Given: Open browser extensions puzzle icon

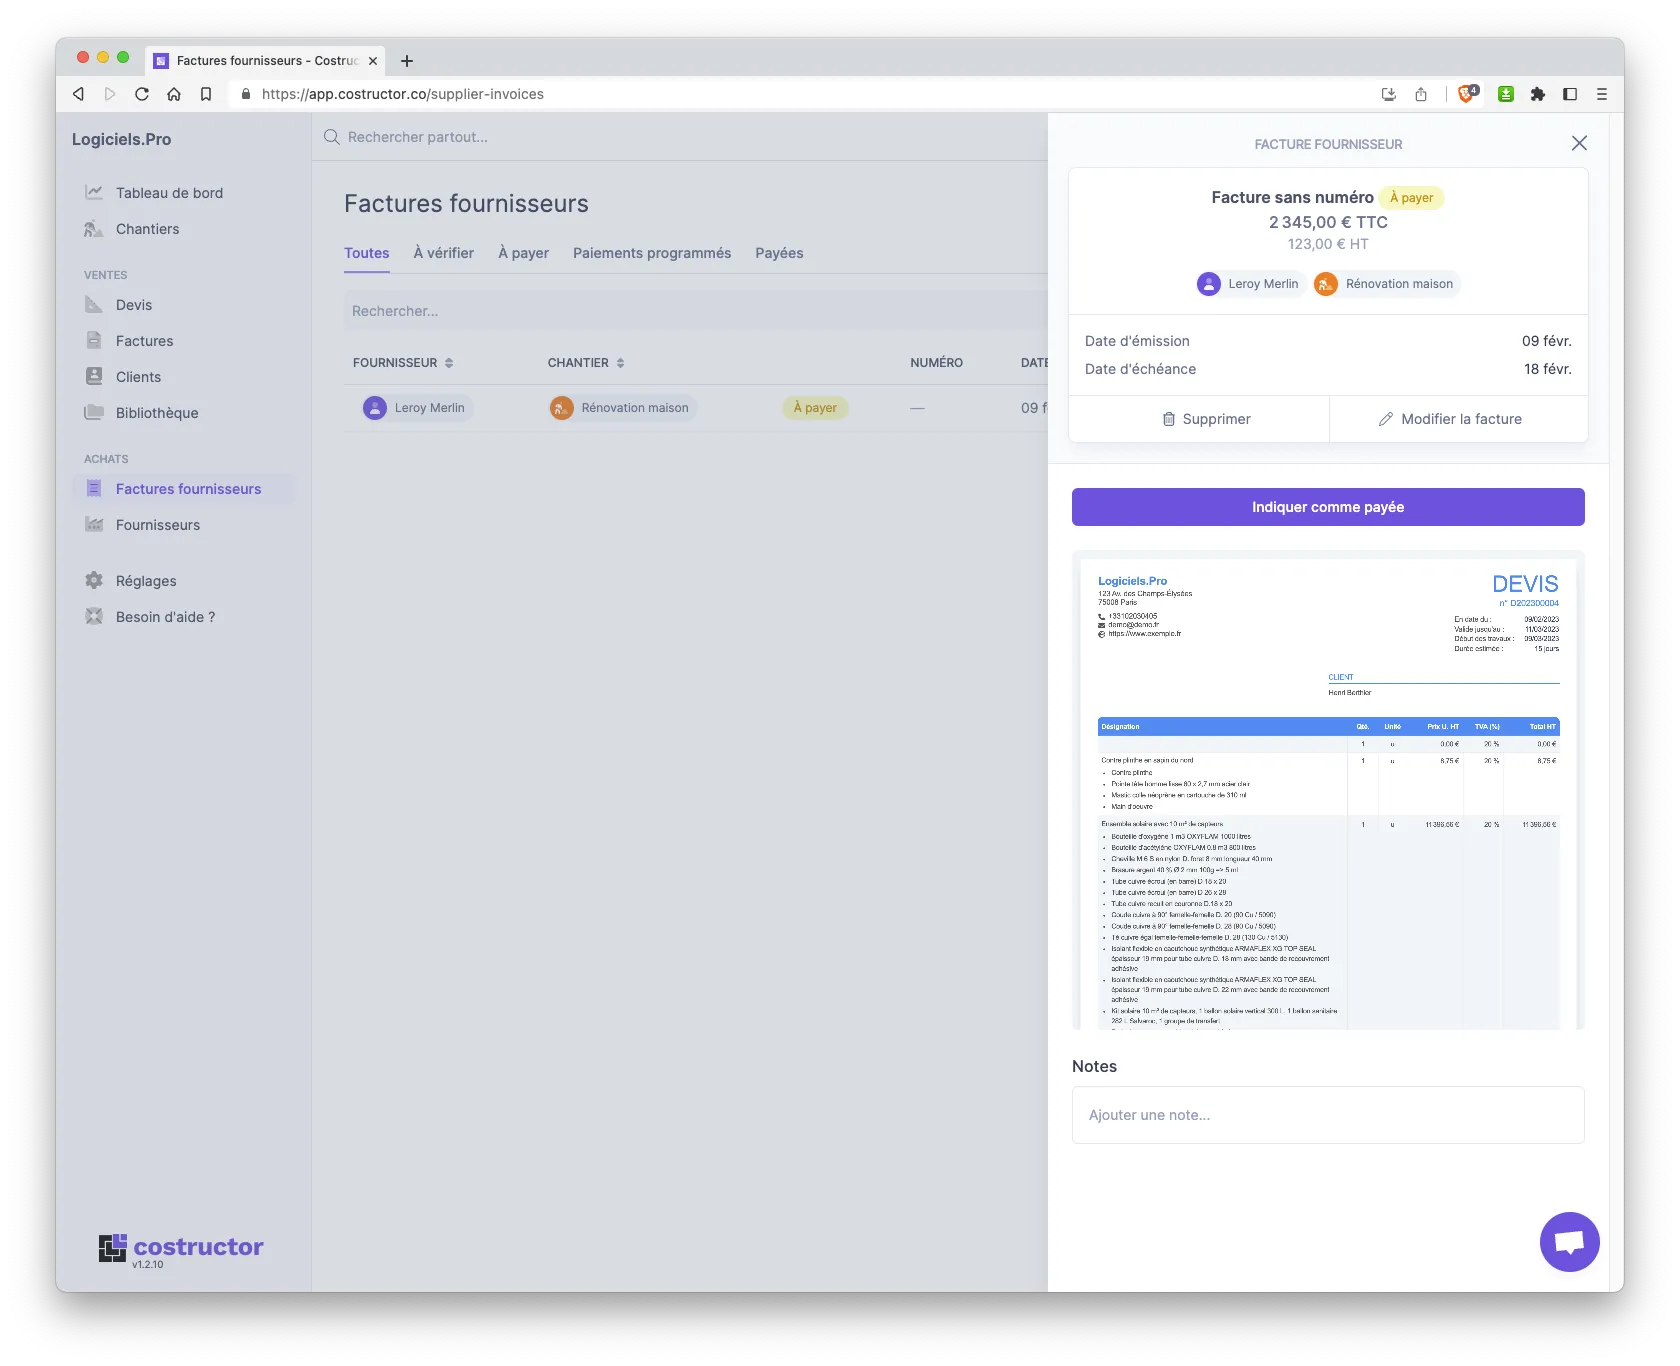Looking at the screenshot, I should [x=1538, y=94].
